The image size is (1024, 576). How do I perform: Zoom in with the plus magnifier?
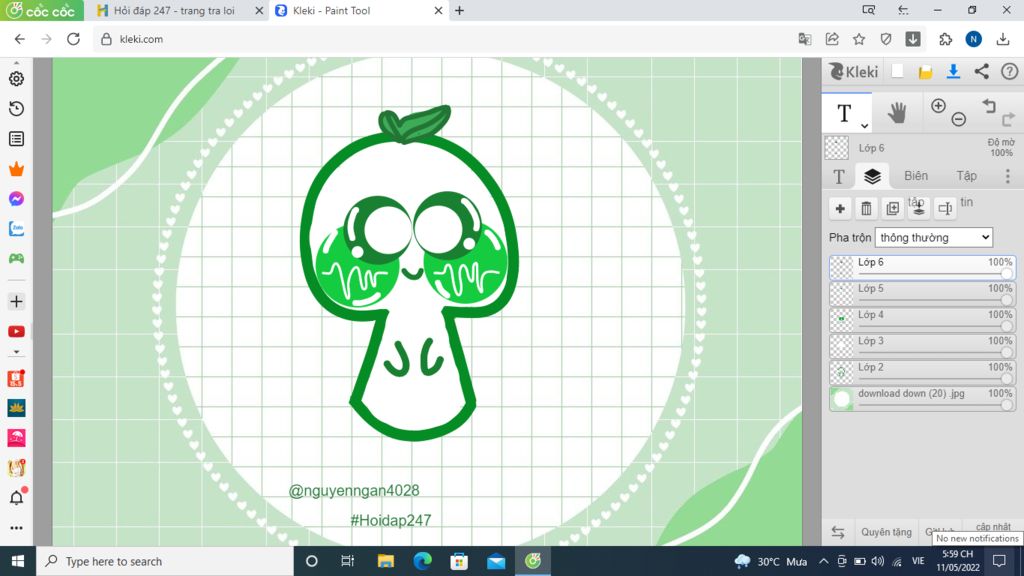click(x=938, y=106)
